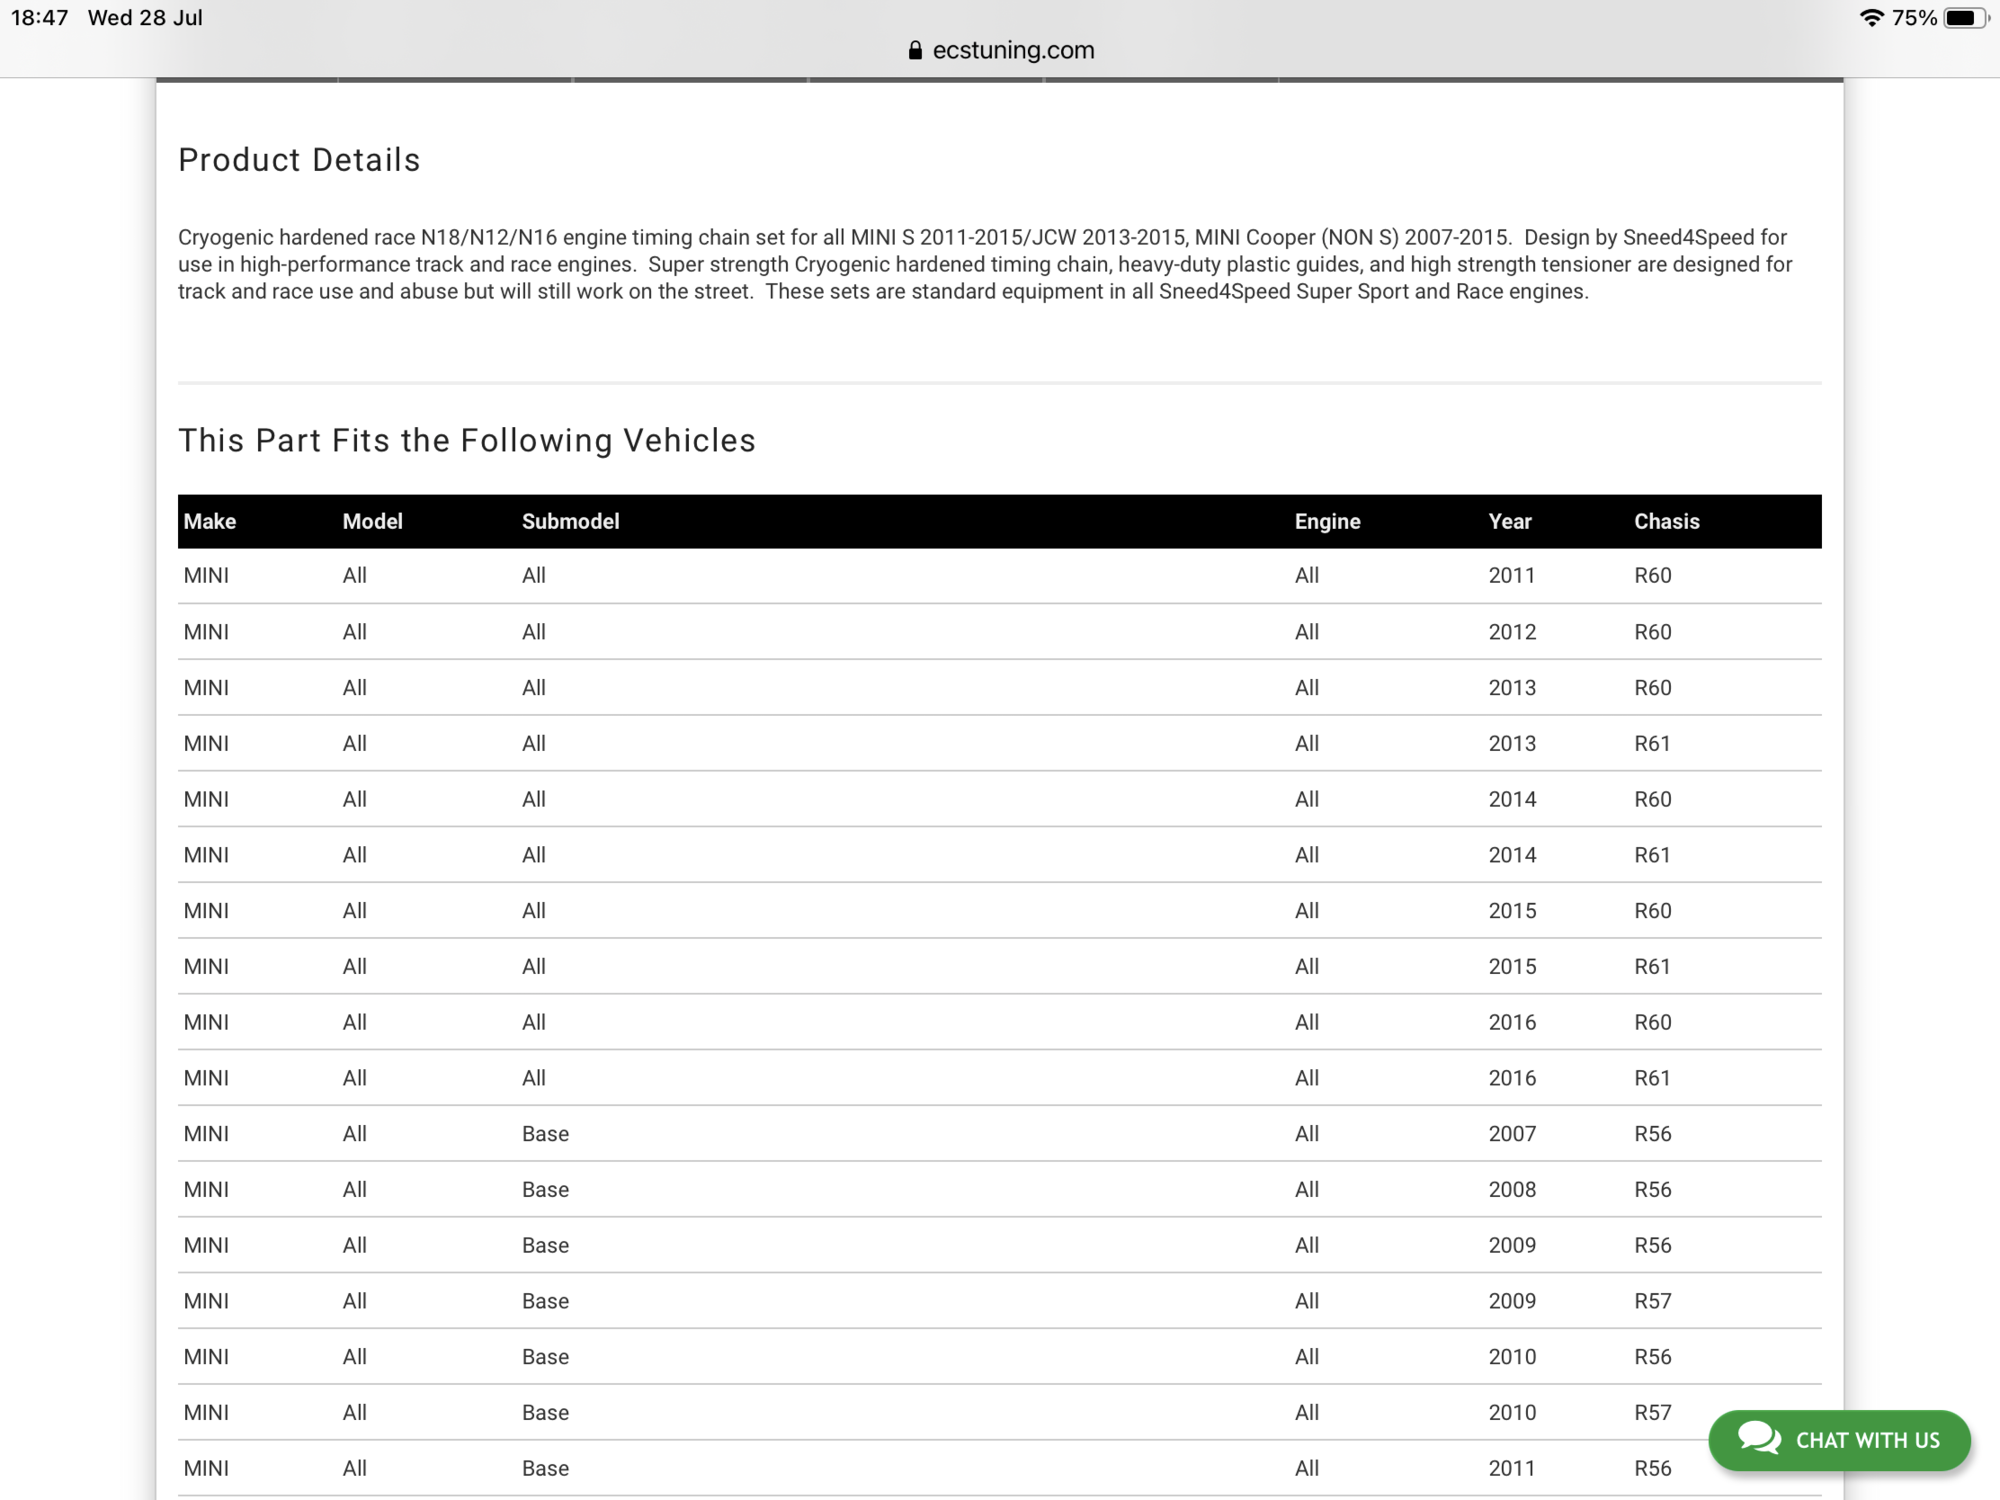Tap the battery status icon
Image resolution: width=2000 pixels, height=1500 pixels.
point(1965,18)
